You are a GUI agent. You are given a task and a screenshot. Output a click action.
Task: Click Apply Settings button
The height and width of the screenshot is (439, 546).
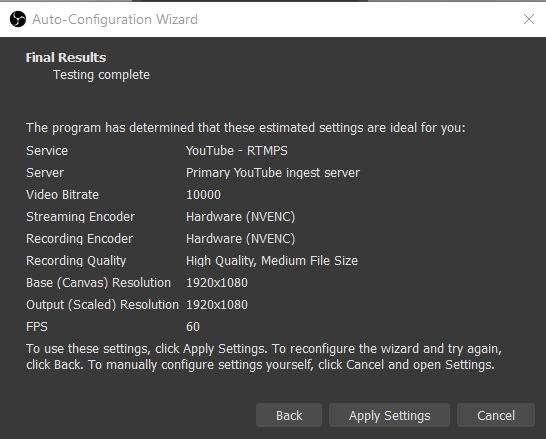click(389, 415)
